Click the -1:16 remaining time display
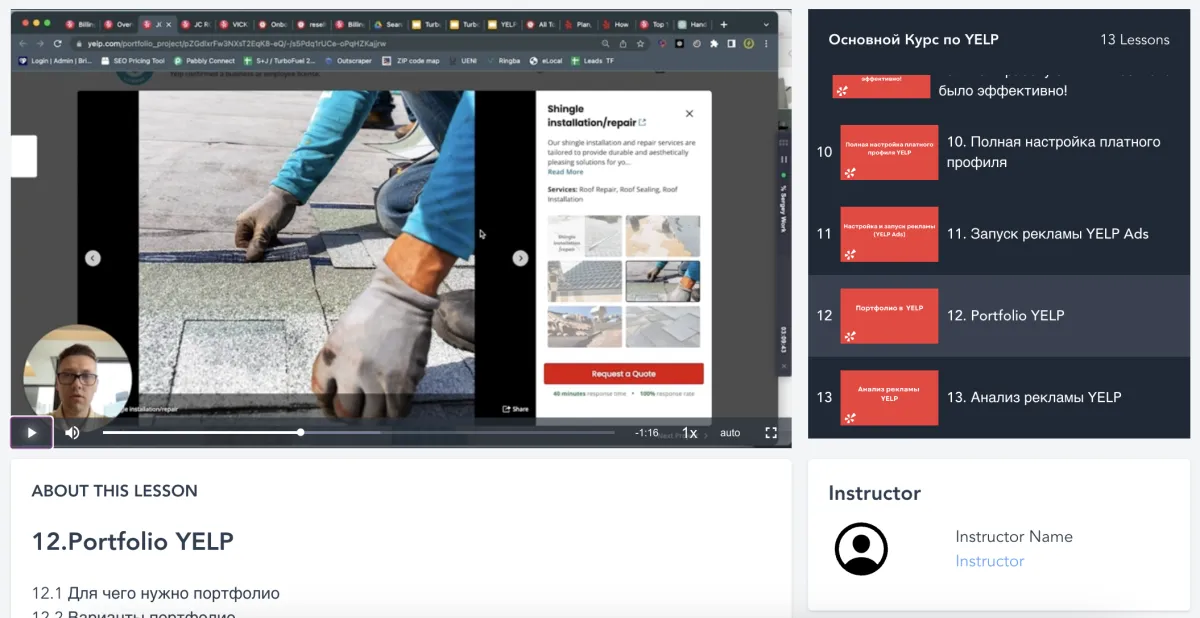Screen dimensions: 1200x618 pos(647,433)
